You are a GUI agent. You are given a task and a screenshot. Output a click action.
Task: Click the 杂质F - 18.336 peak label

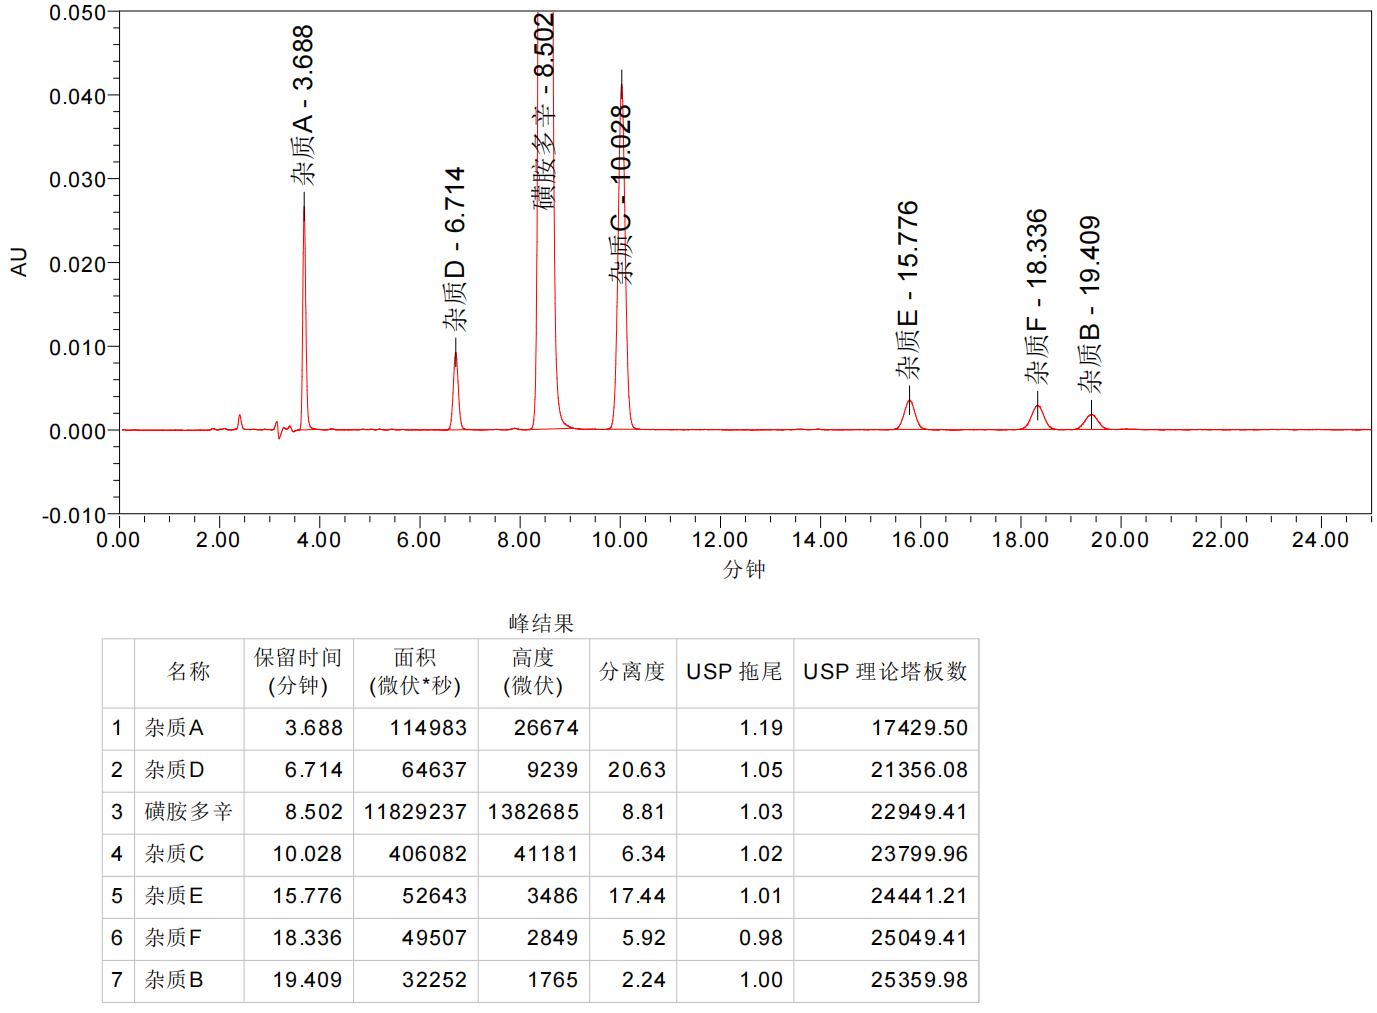point(1037,296)
